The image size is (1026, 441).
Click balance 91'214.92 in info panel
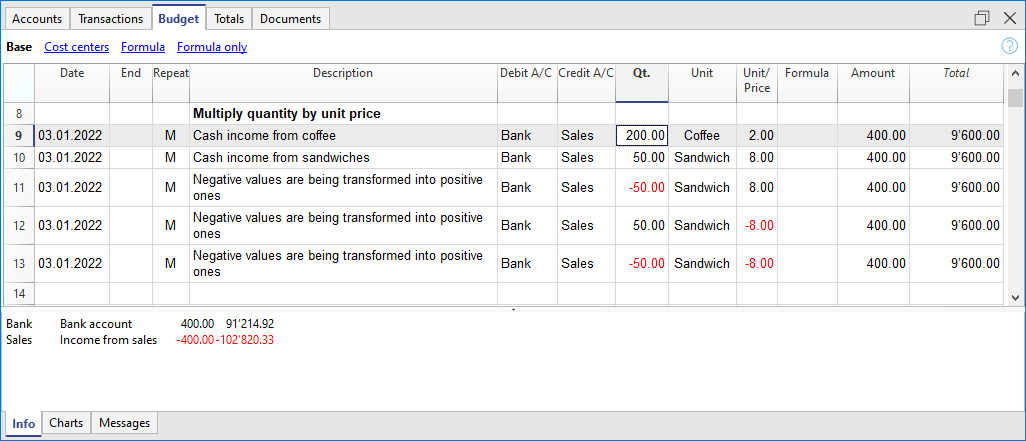tap(251, 324)
